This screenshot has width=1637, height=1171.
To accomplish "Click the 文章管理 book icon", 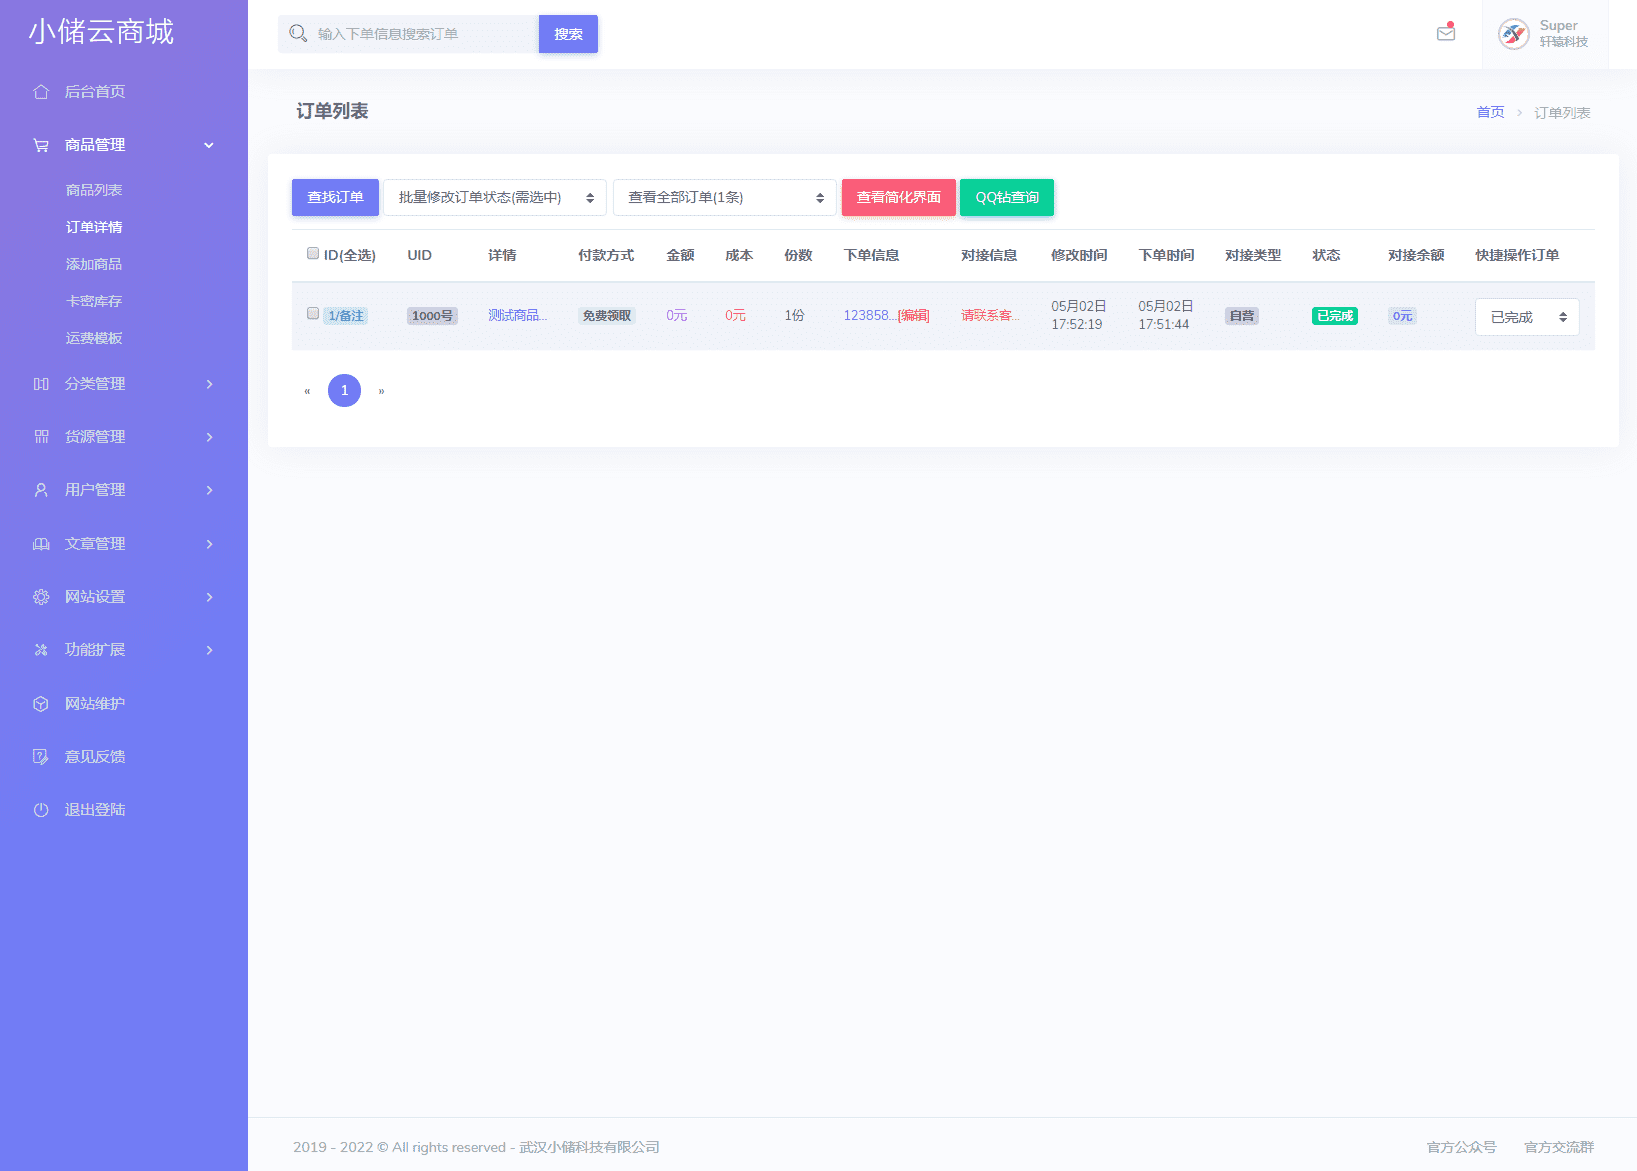I will [41, 544].
